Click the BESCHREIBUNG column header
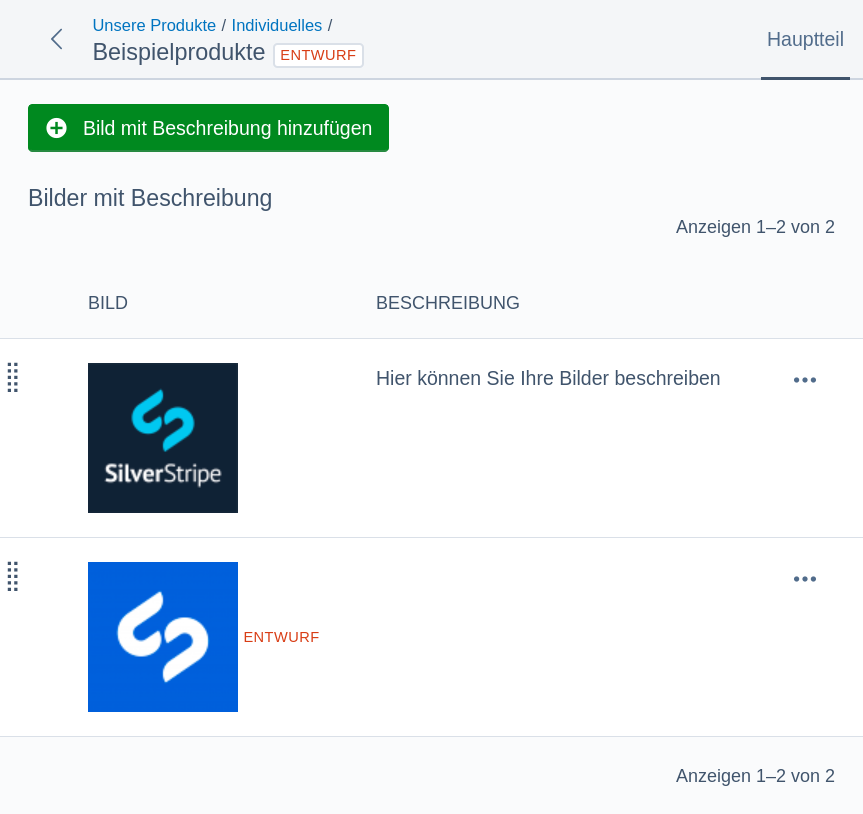863x814 pixels. (447, 303)
